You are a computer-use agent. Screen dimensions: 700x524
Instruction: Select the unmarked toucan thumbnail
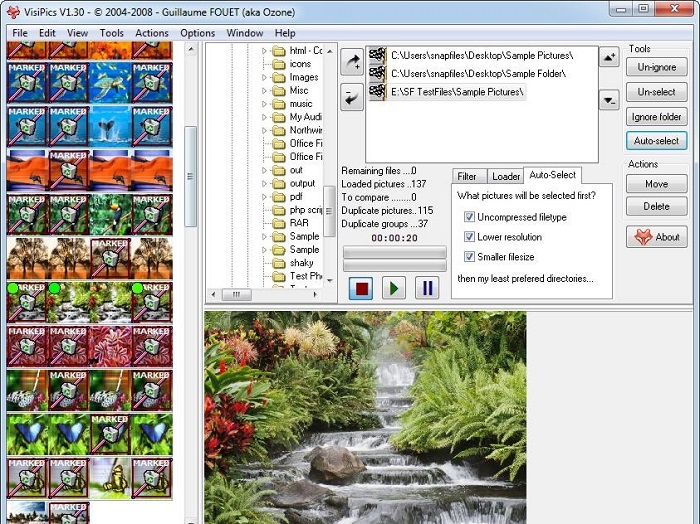pyautogui.click(x=110, y=215)
